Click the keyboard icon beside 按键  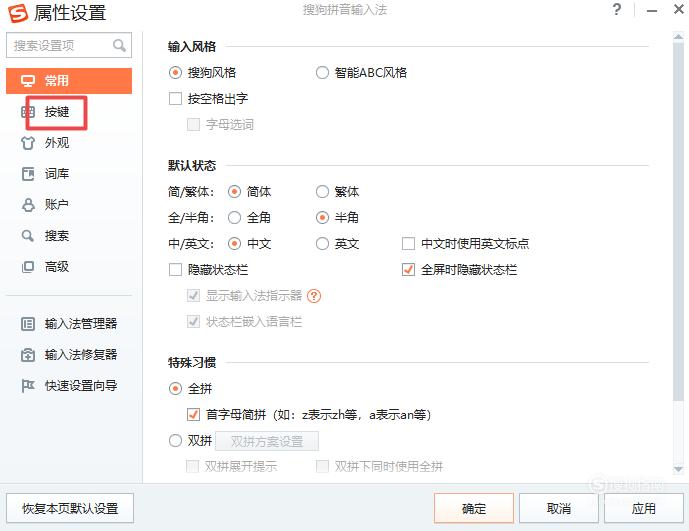point(28,112)
